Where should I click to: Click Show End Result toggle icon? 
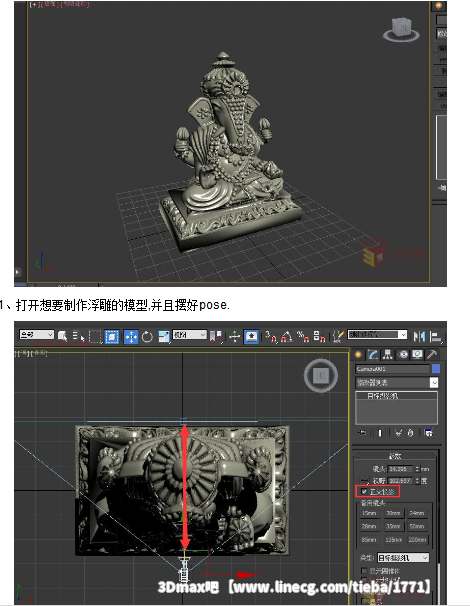pyautogui.click(x=380, y=433)
